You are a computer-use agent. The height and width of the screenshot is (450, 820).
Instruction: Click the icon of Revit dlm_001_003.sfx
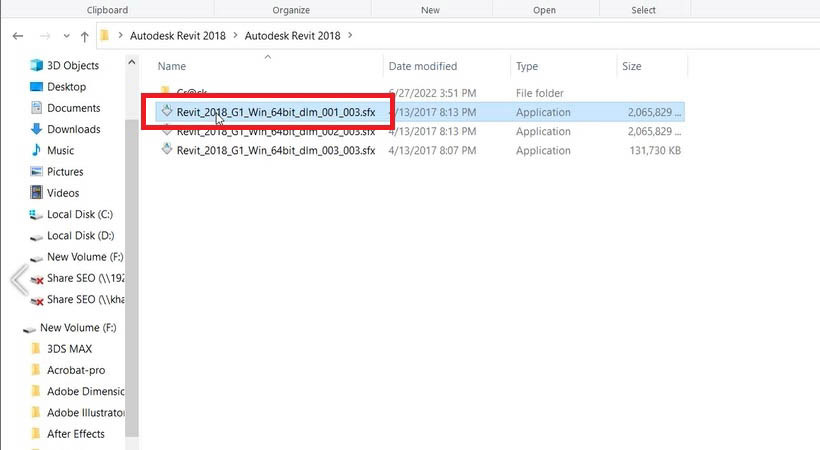pos(167,110)
